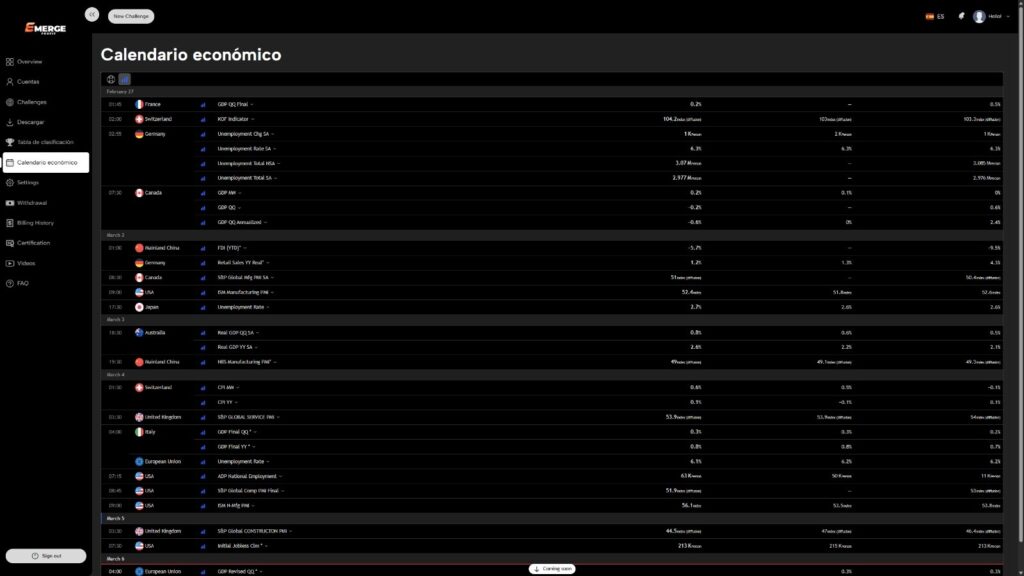Open the Challenges sidebar item
The width and height of the screenshot is (1024, 576).
point(31,102)
